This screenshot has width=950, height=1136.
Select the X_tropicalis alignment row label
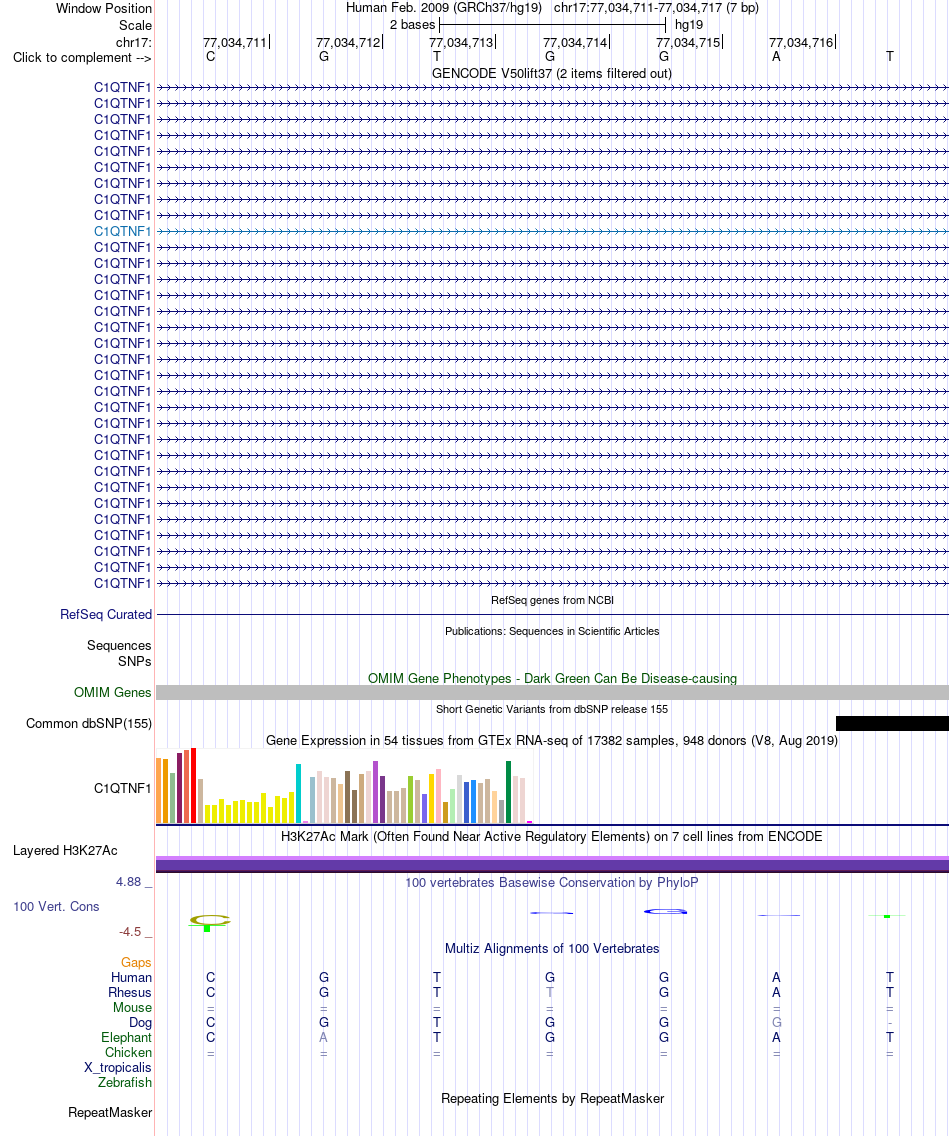point(117,1068)
